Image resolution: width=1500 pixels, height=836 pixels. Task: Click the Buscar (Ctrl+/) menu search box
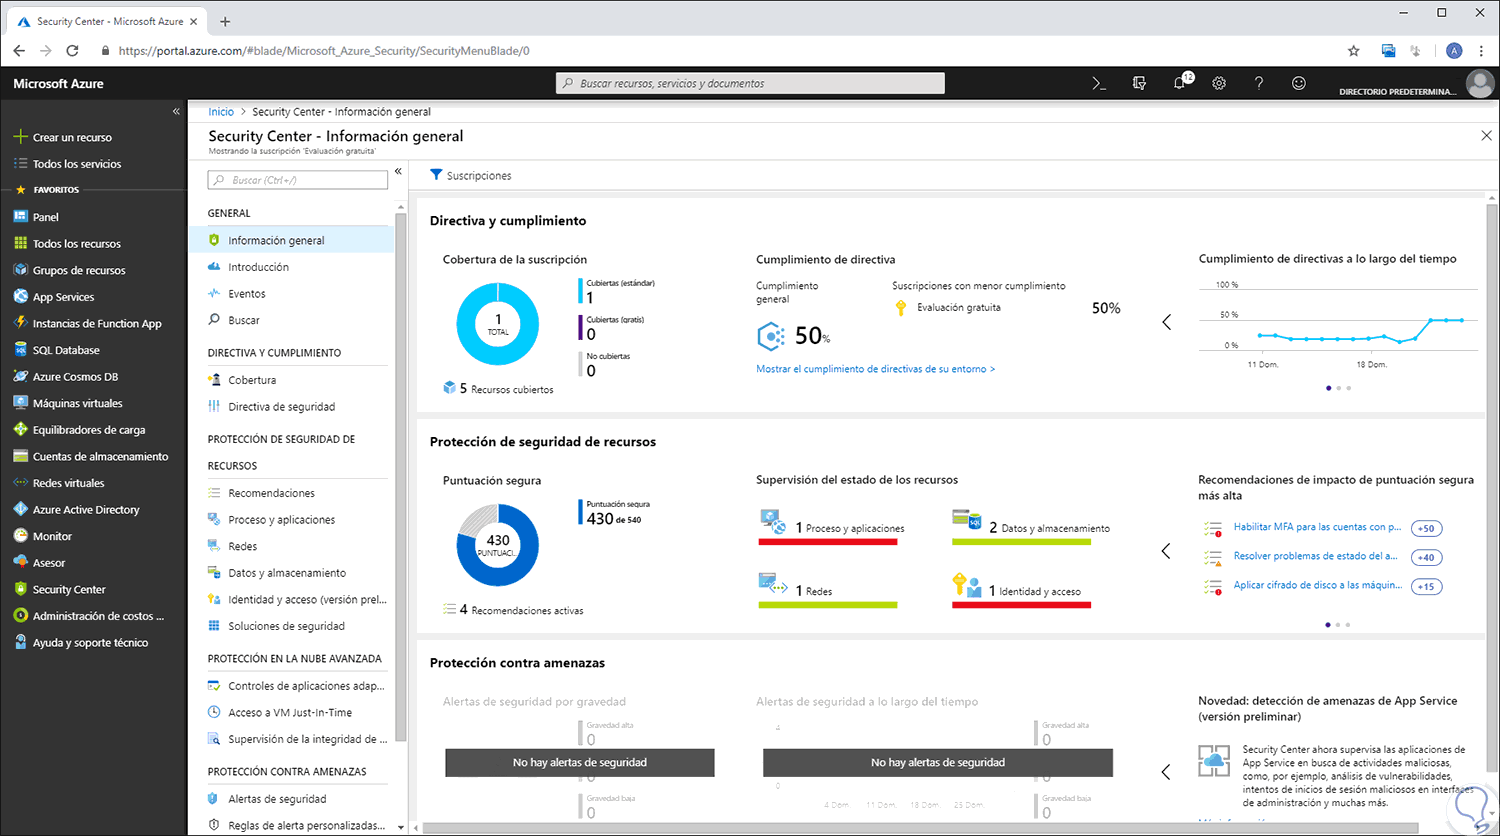[297, 180]
